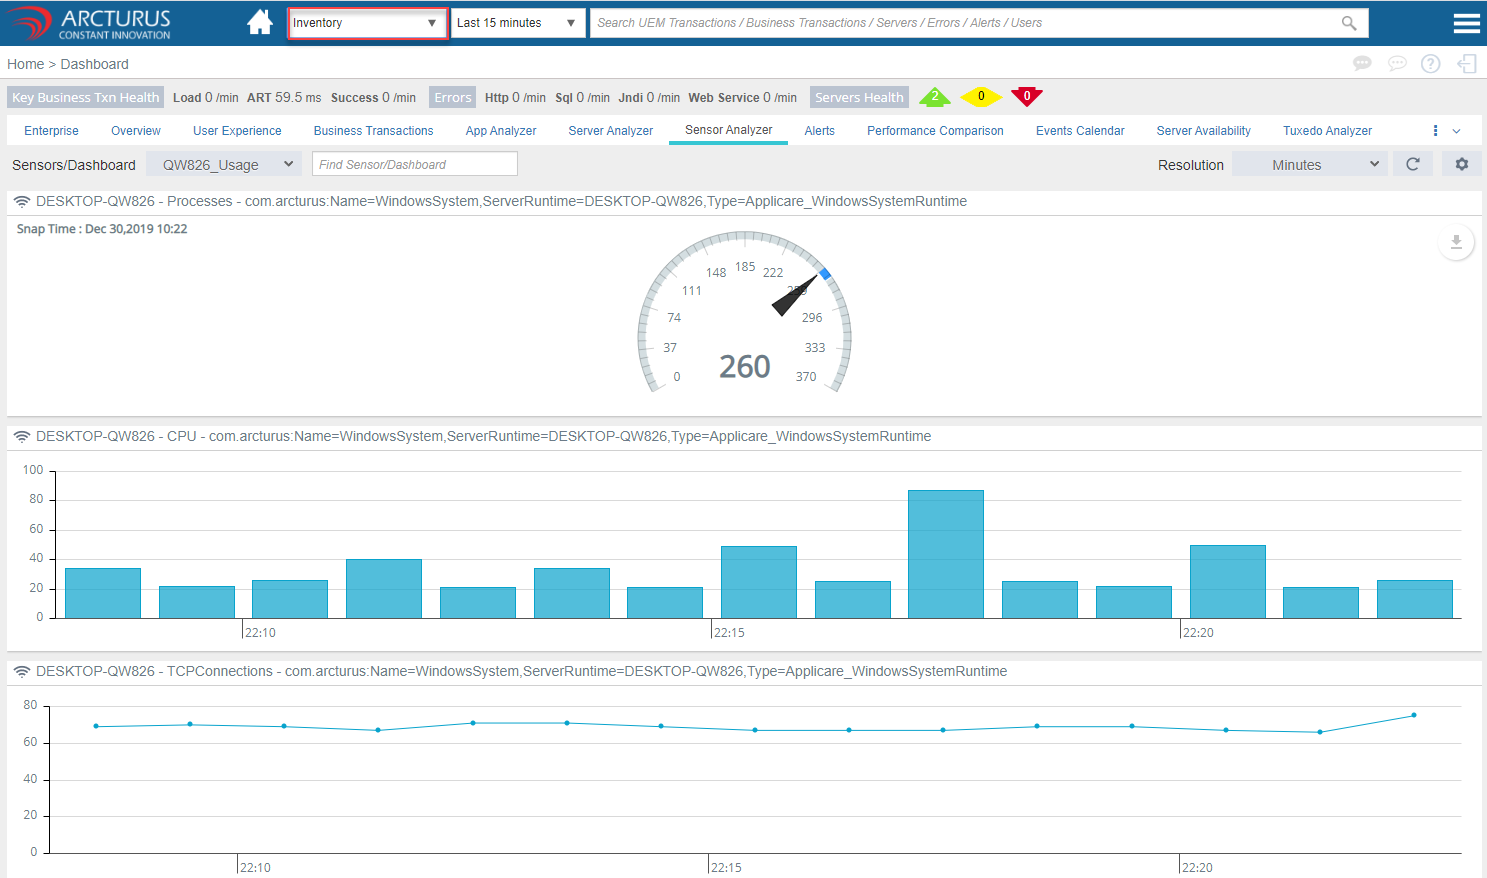The width and height of the screenshot is (1487, 878).
Task: Click the logout exit icon
Action: click(1466, 64)
